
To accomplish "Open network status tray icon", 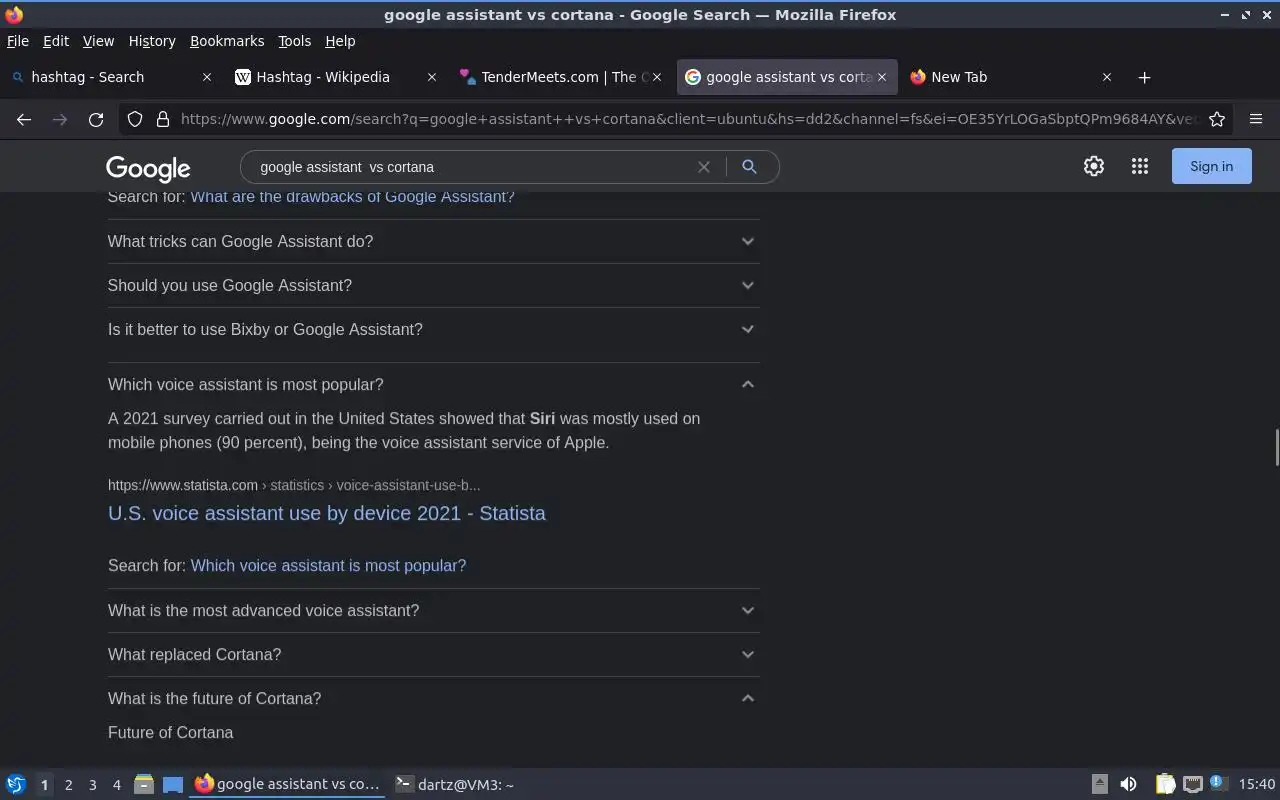I will [x=1192, y=784].
